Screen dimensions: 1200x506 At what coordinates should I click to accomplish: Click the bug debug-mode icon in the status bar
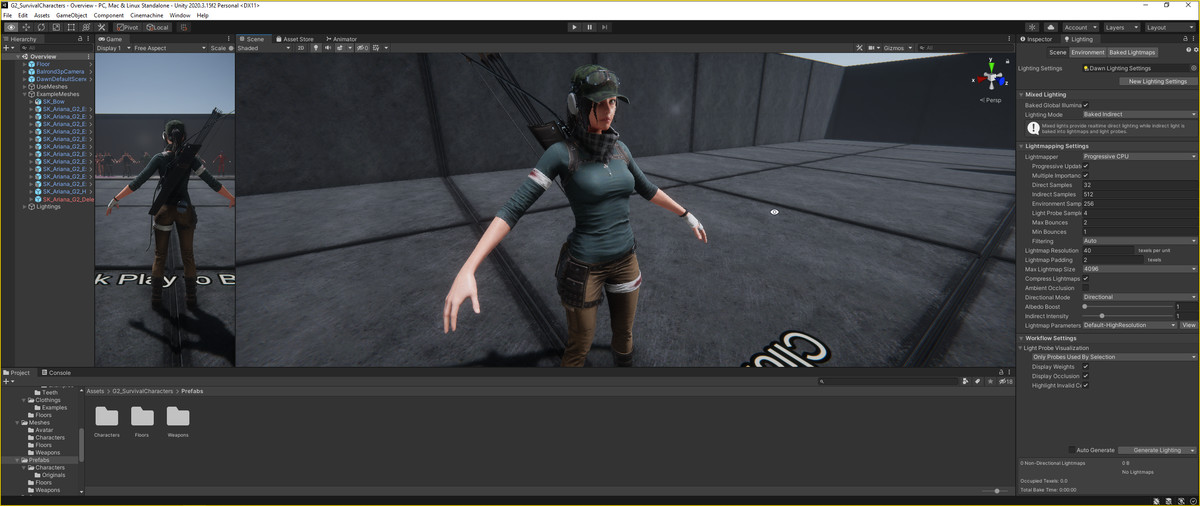(1154, 499)
